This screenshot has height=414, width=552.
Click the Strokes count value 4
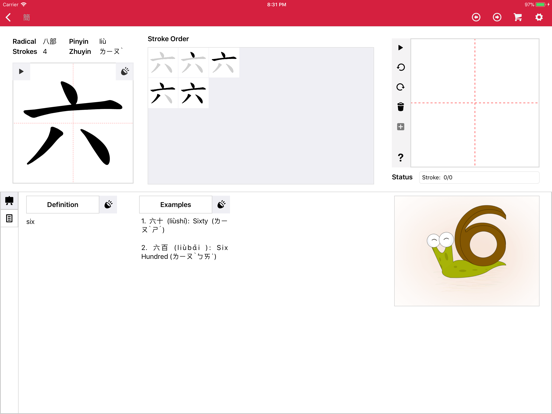(45, 51)
